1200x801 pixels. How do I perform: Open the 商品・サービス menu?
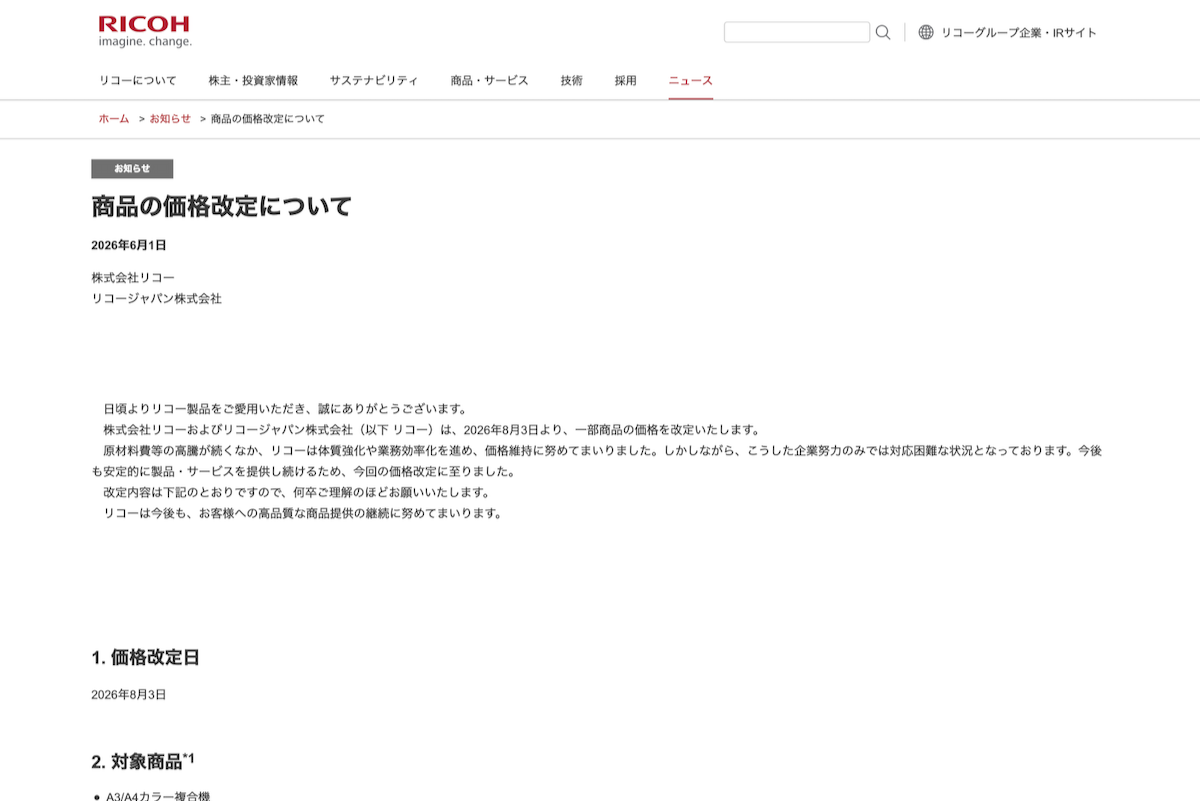(490, 81)
